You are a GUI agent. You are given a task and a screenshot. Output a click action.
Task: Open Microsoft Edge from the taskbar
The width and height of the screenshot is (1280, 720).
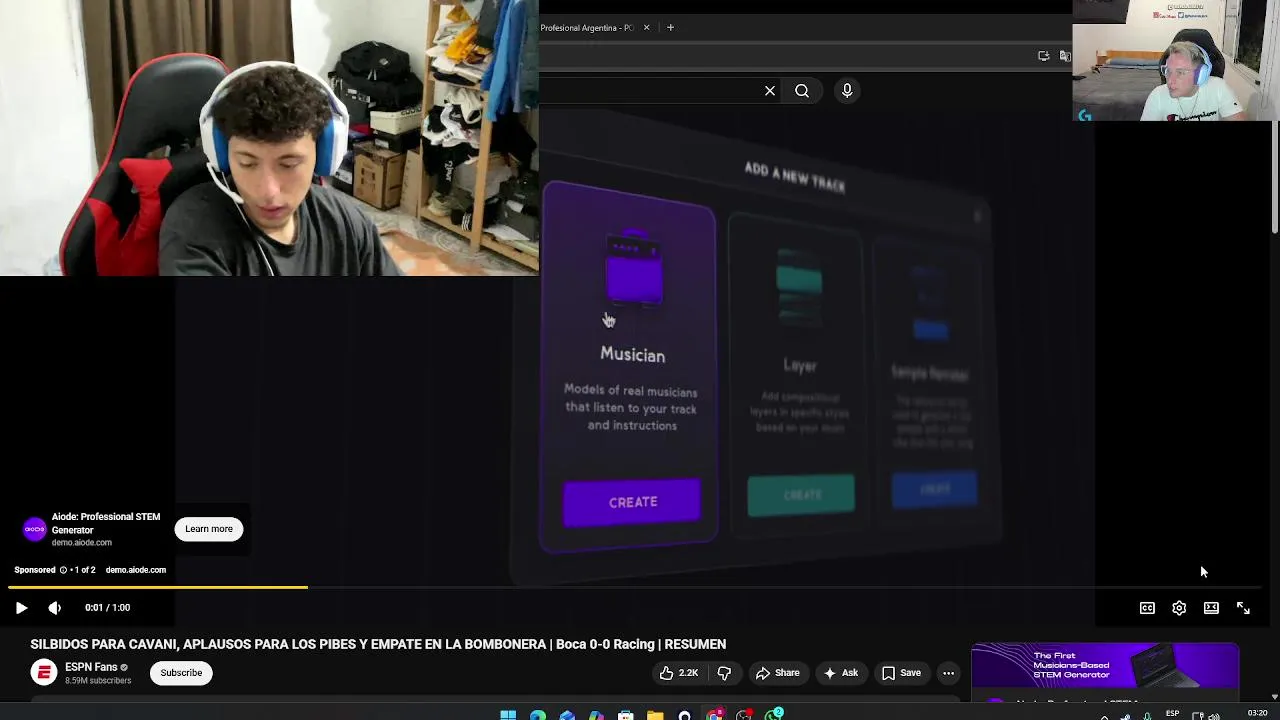(538, 714)
